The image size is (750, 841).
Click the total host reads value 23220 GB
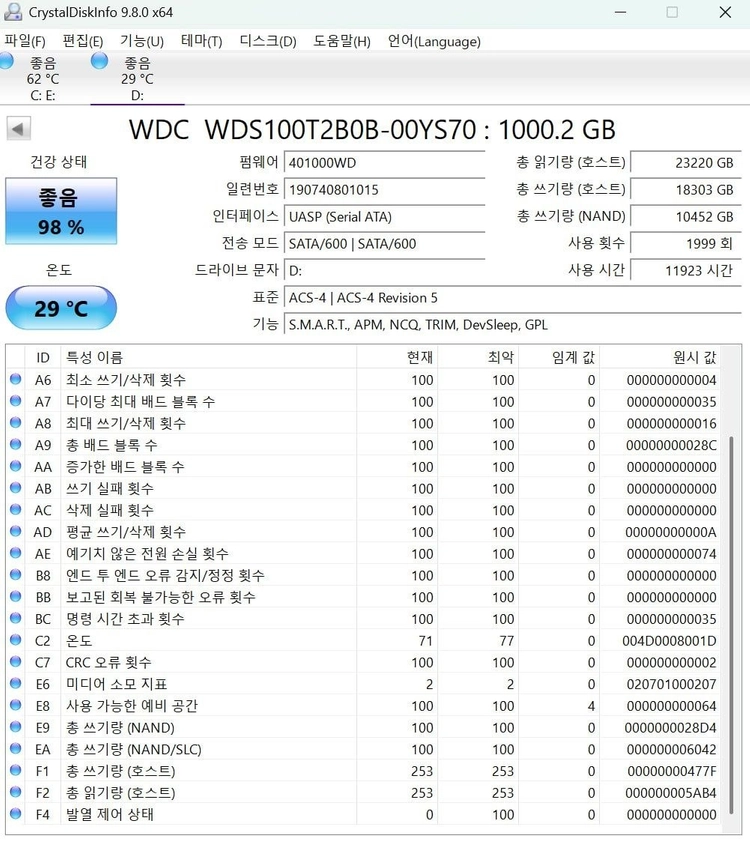point(686,163)
